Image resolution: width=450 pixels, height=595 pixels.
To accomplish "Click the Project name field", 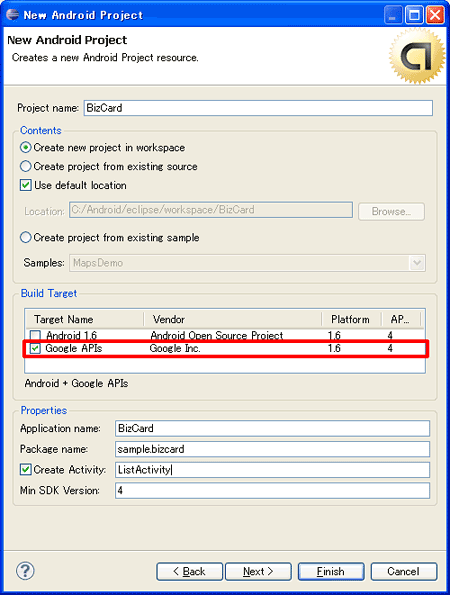I will click(258, 108).
